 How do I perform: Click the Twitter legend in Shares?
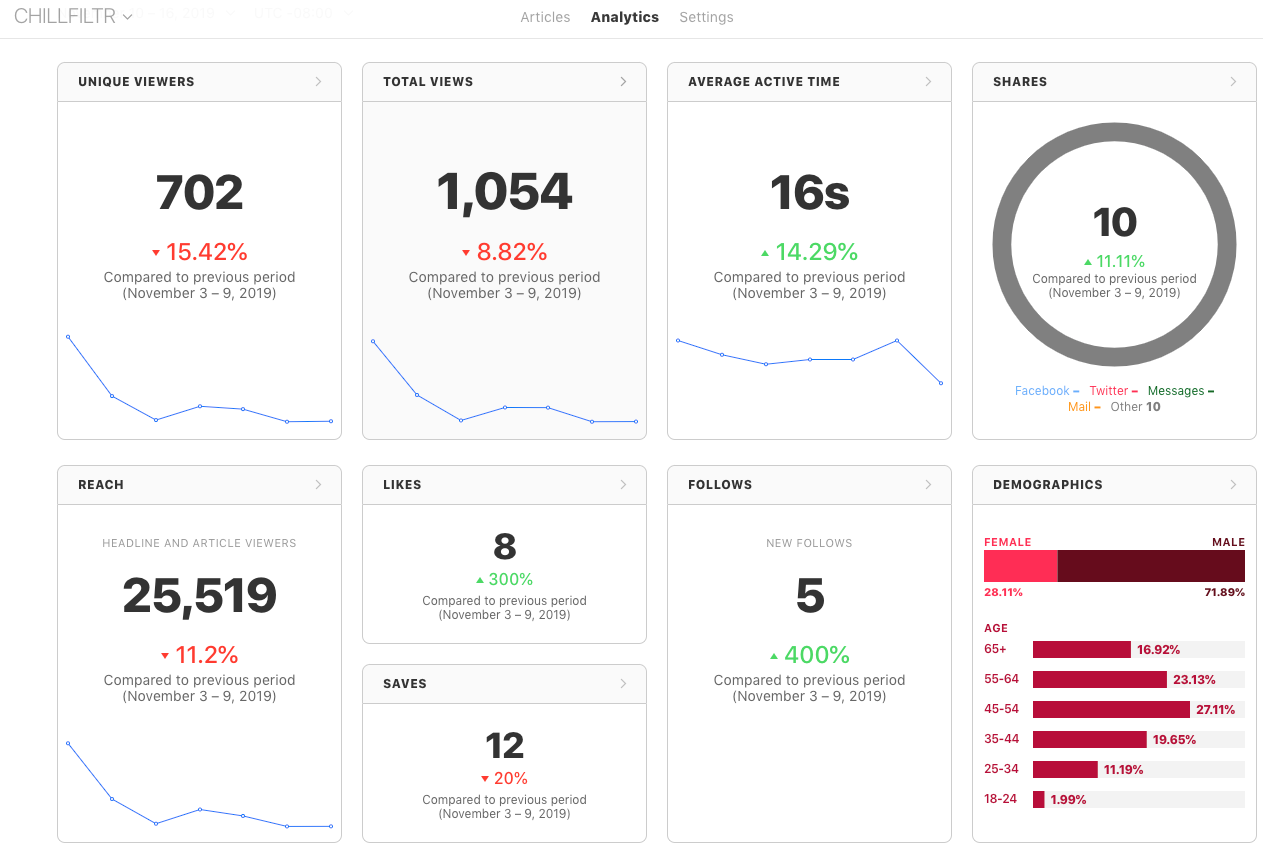[1114, 391]
